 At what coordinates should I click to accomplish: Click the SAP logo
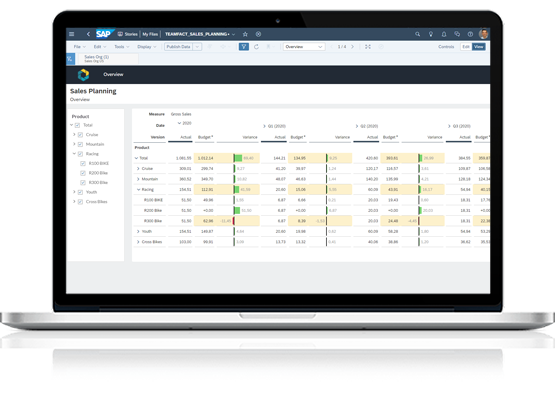coord(104,34)
